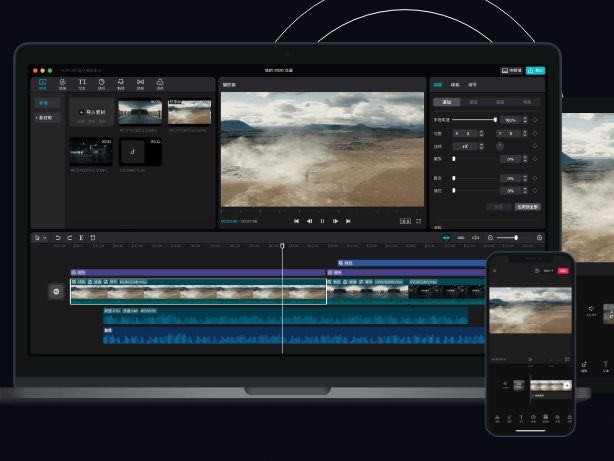Switch to the third tab in properties panel header
Image resolution: width=614 pixels, height=461 pixels.
click(472, 85)
